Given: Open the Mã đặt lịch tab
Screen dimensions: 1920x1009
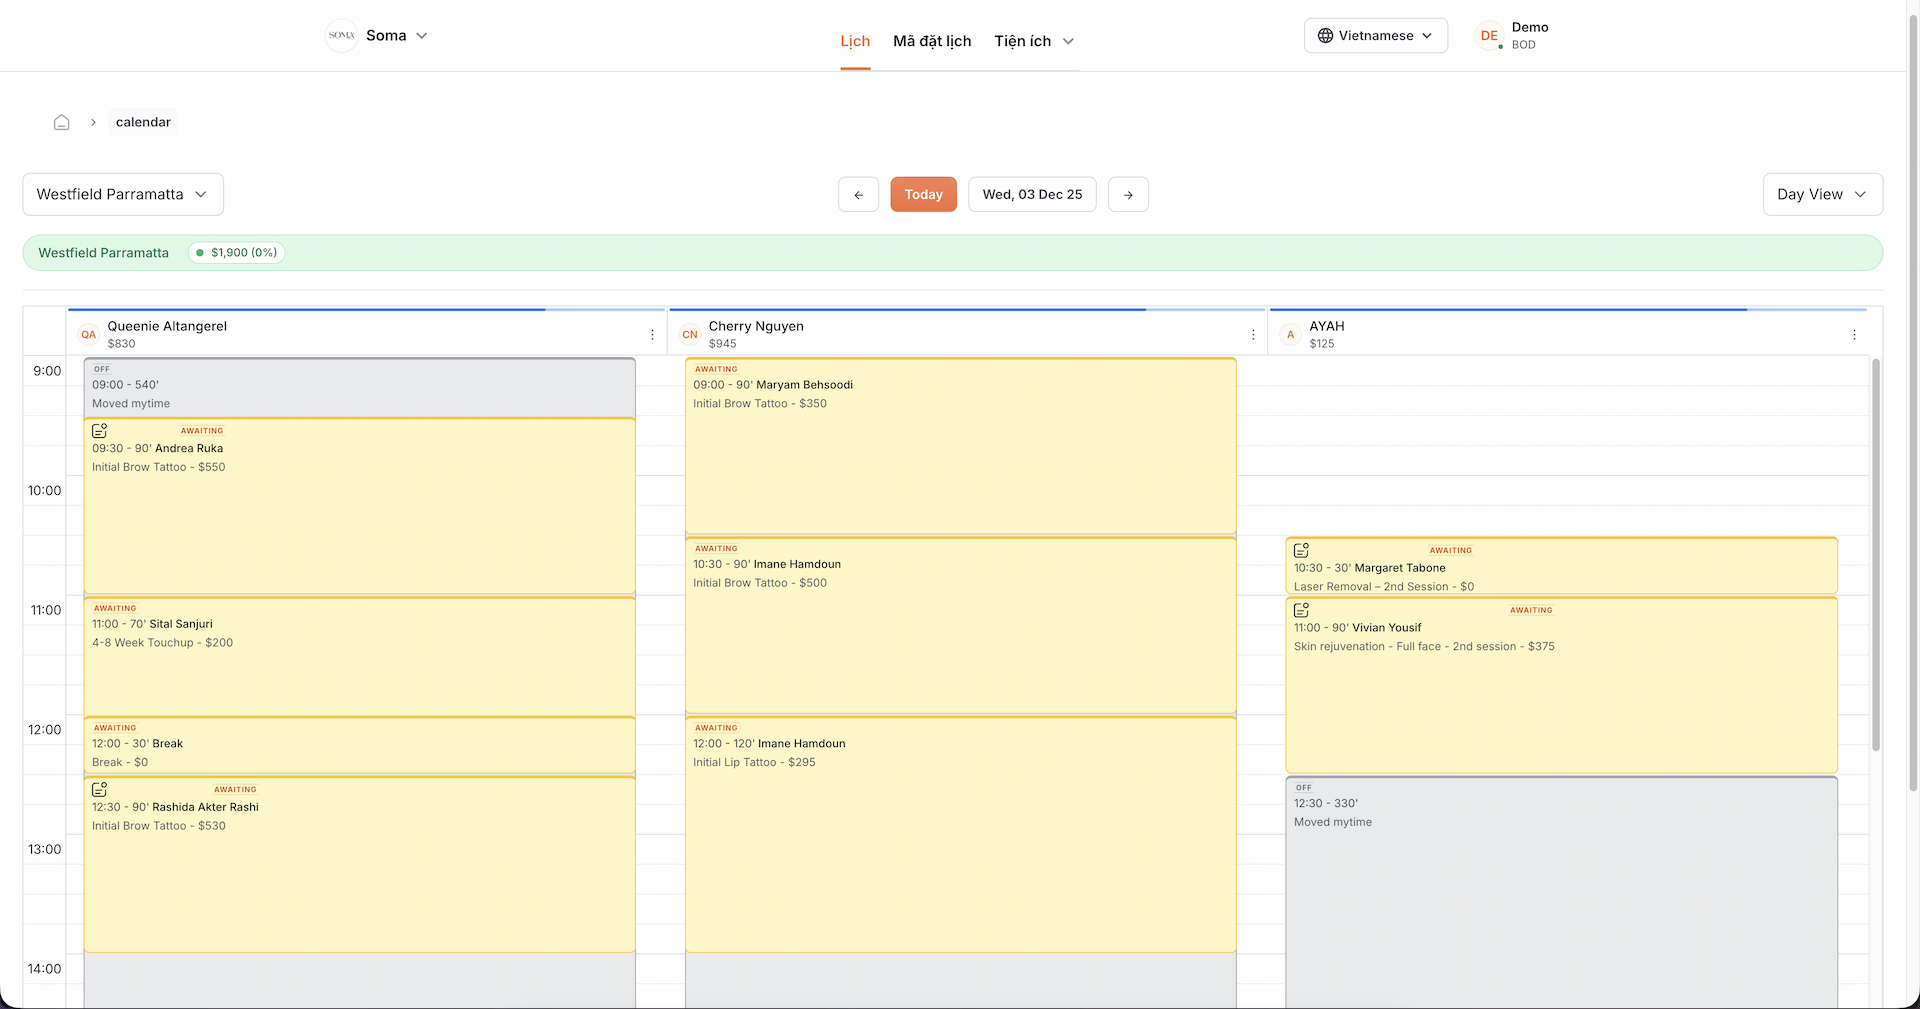Looking at the screenshot, I should tap(932, 41).
